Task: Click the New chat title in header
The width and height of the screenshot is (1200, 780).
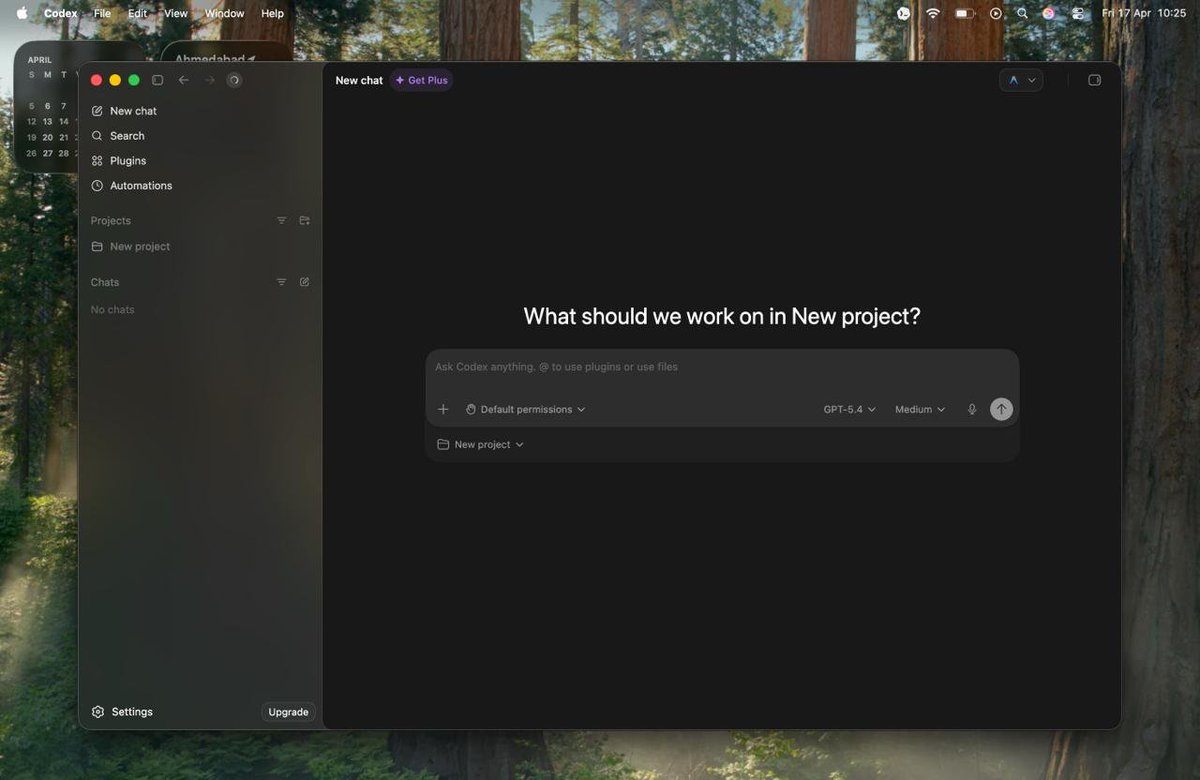Action: (x=359, y=80)
